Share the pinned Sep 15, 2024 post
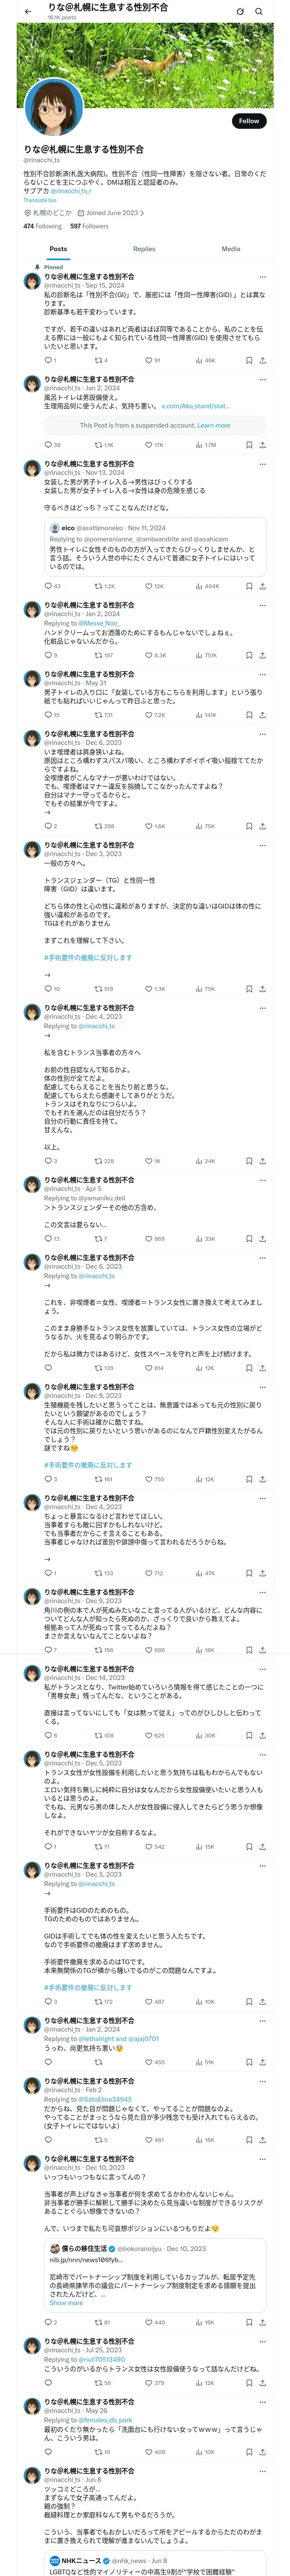 [x=262, y=360]
